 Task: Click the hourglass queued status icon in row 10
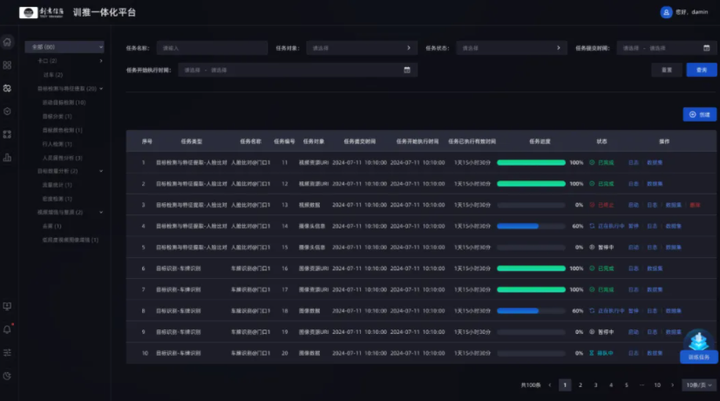point(592,353)
